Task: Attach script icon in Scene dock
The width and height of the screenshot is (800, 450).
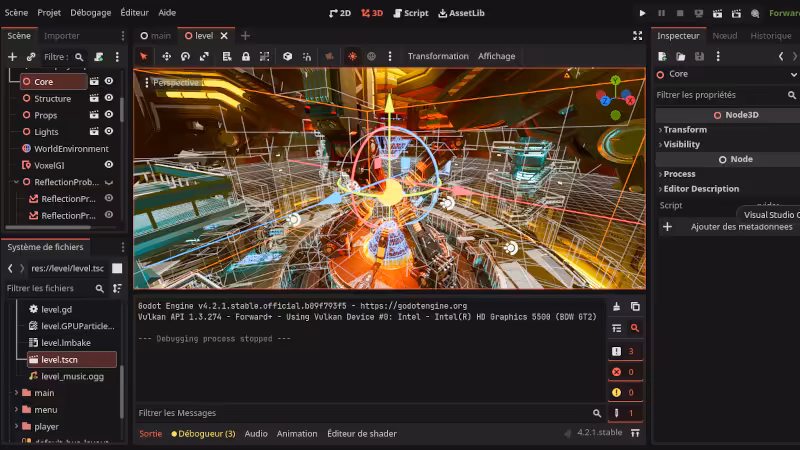Action: (x=99, y=57)
